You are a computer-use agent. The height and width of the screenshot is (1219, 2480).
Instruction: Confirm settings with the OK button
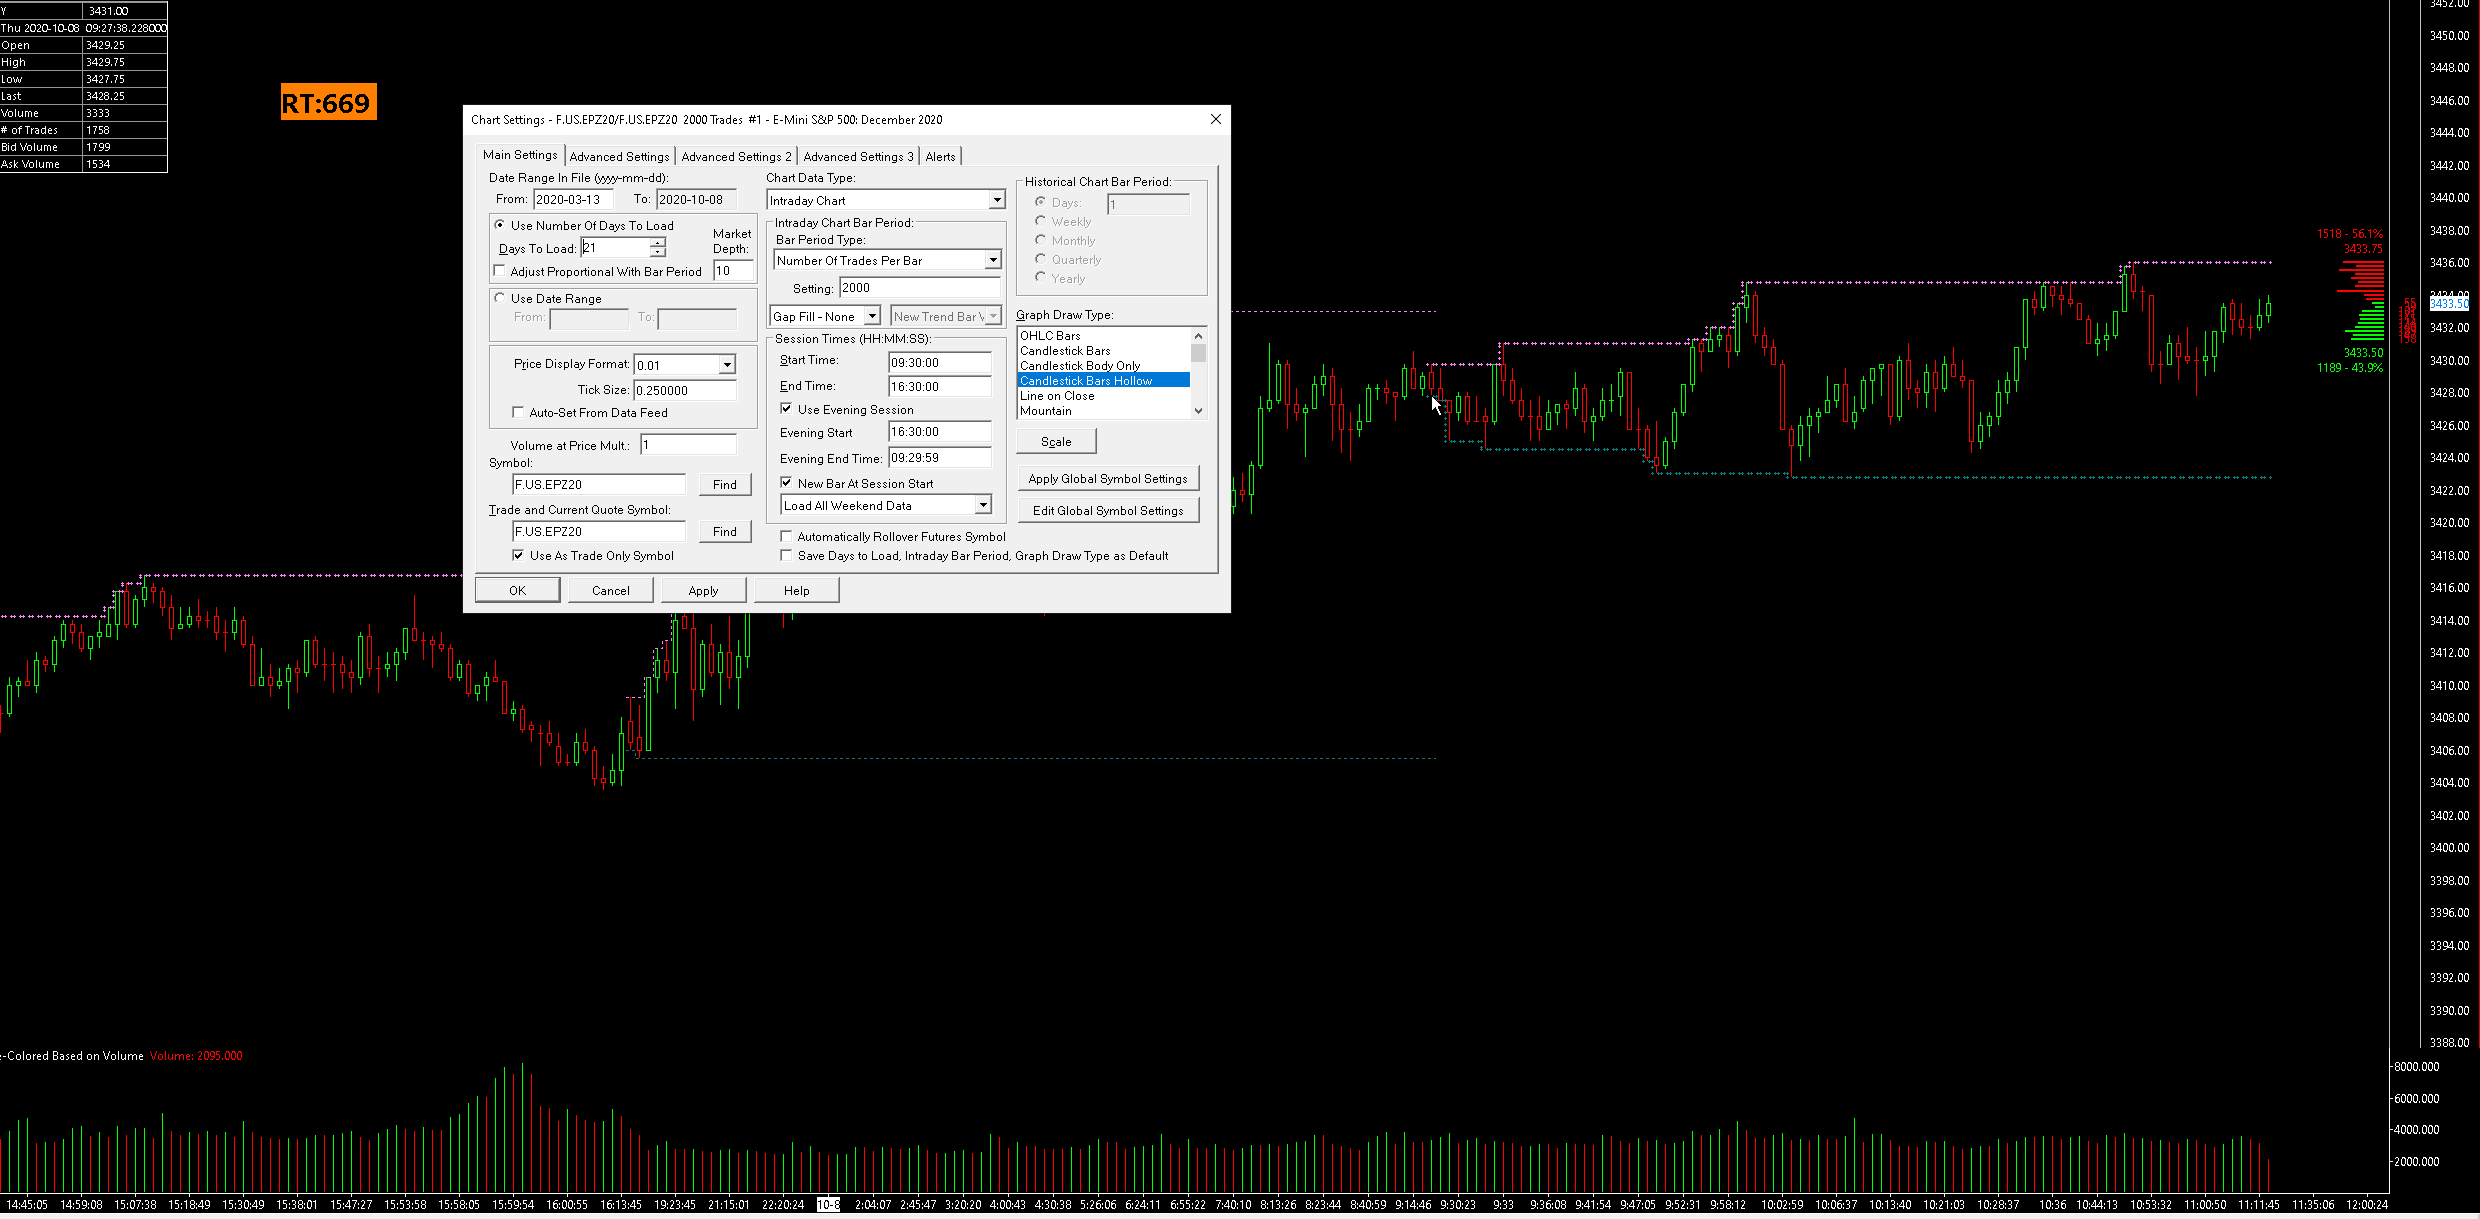tap(517, 590)
